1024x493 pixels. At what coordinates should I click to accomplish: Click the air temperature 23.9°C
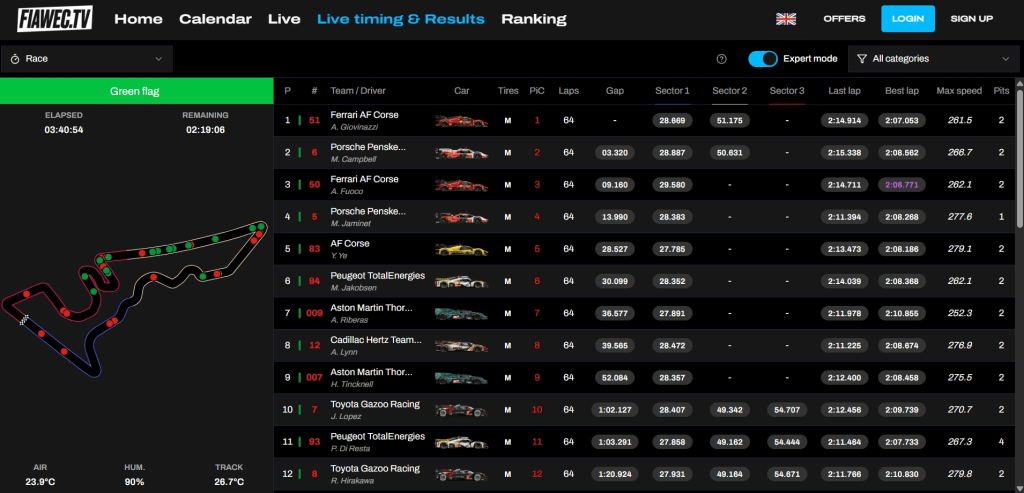[40, 482]
